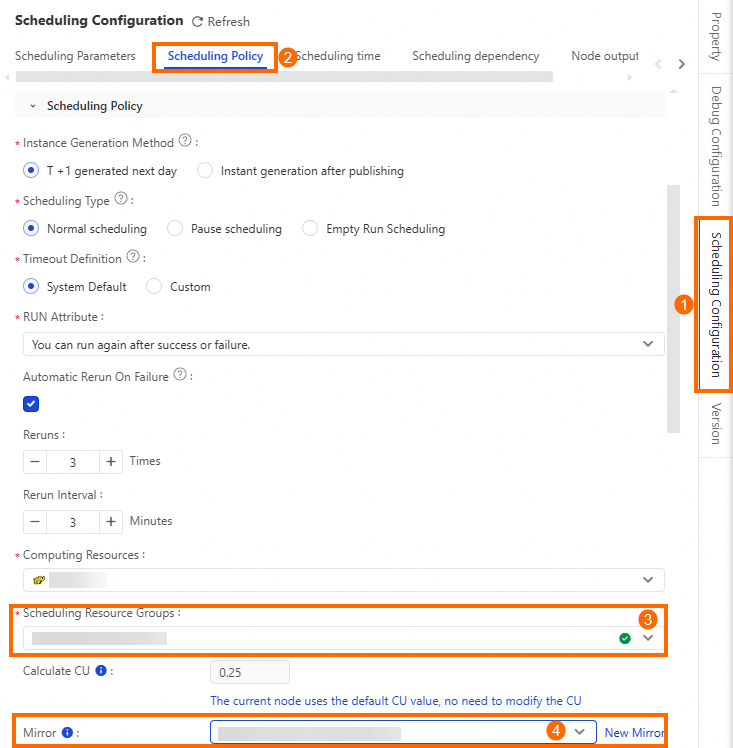Click the New Mirror link
The image size is (733, 748).
(634, 733)
